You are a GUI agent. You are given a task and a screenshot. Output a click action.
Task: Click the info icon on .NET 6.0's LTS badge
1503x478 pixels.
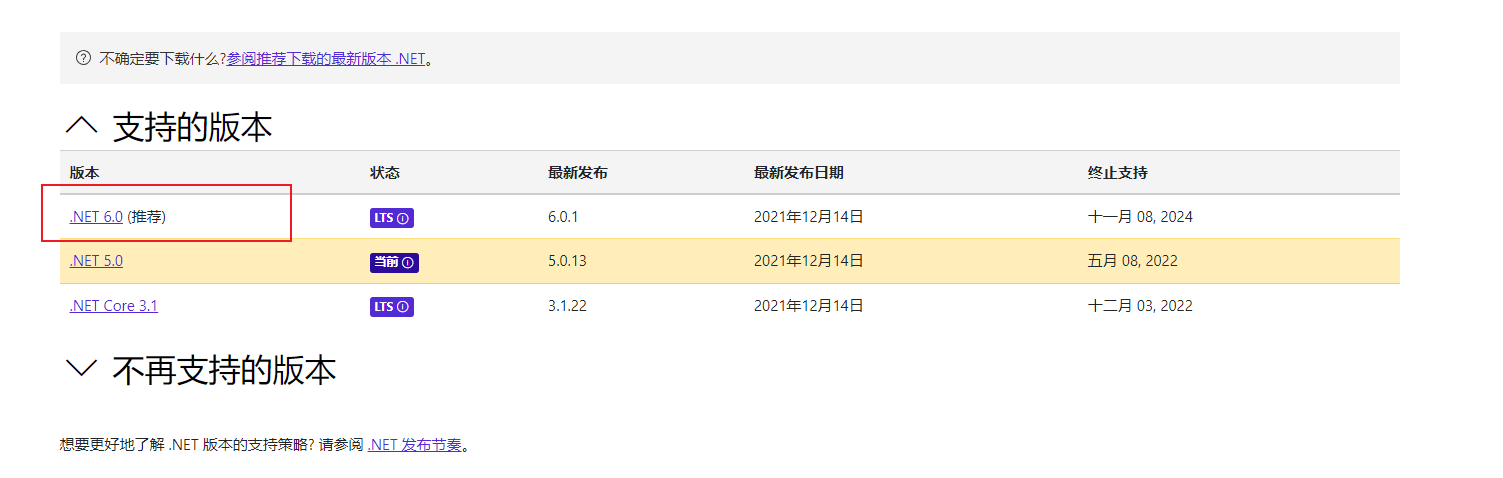click(x=403, y=218)
